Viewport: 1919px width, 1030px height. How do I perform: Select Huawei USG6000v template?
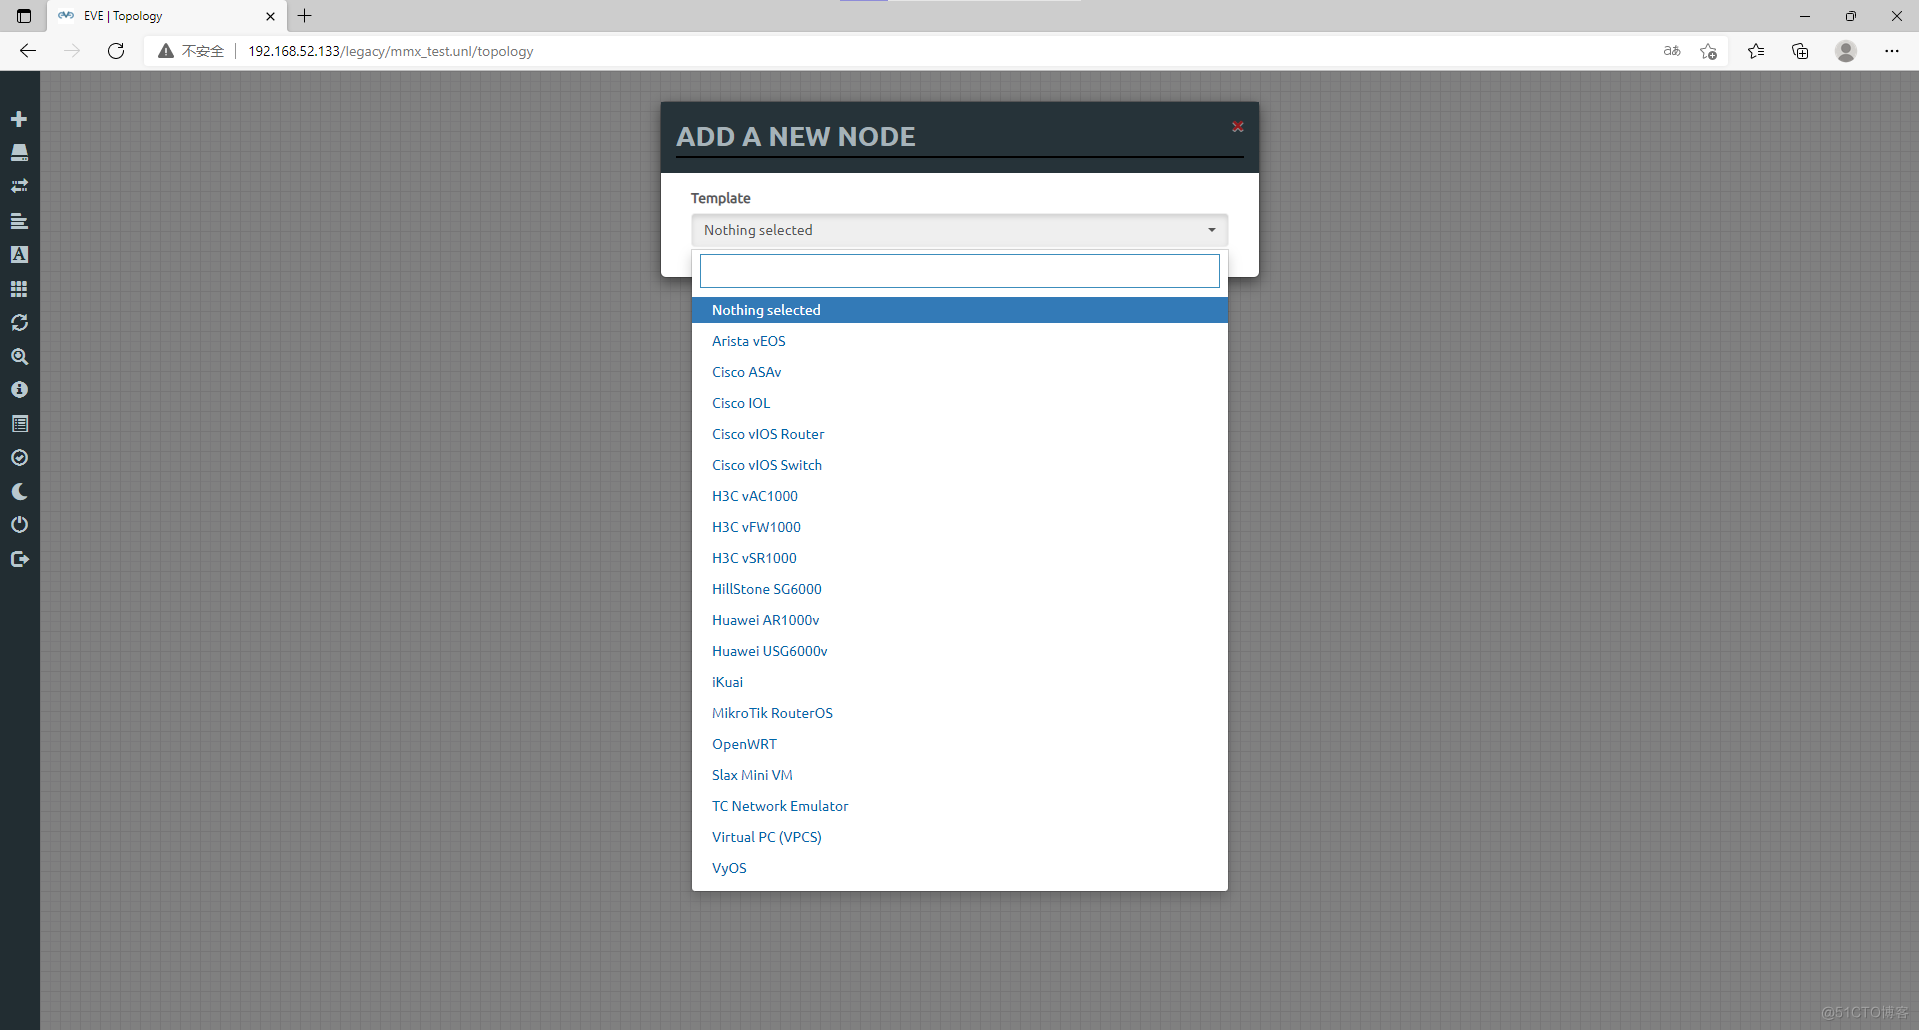tap(959, 651)
